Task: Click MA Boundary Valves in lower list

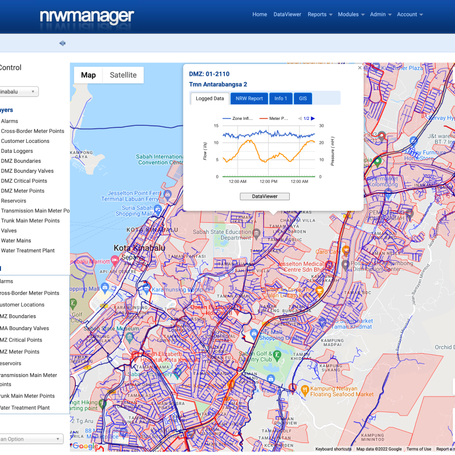Action: point(24,328)
